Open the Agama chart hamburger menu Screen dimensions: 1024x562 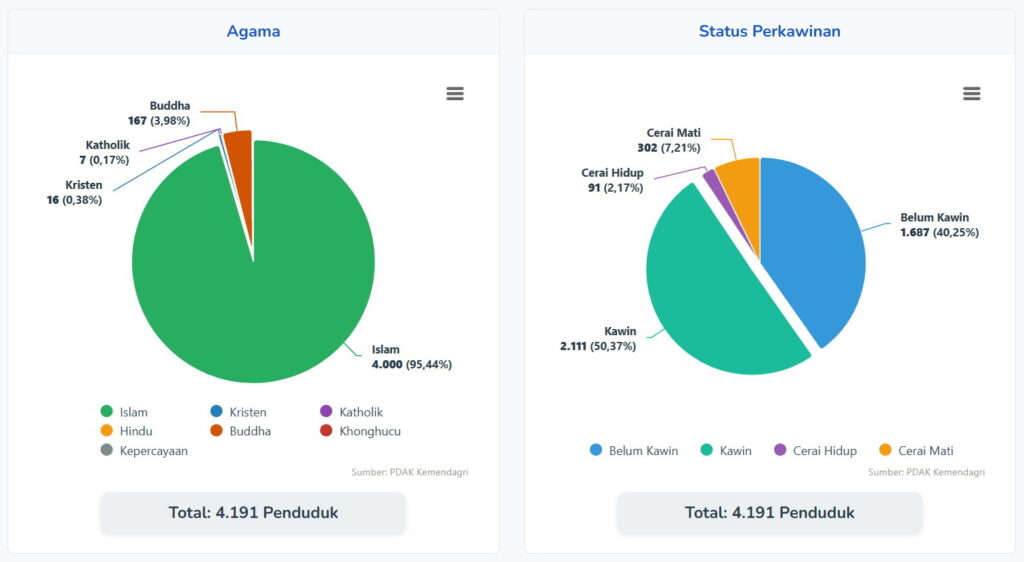[455, 94]
